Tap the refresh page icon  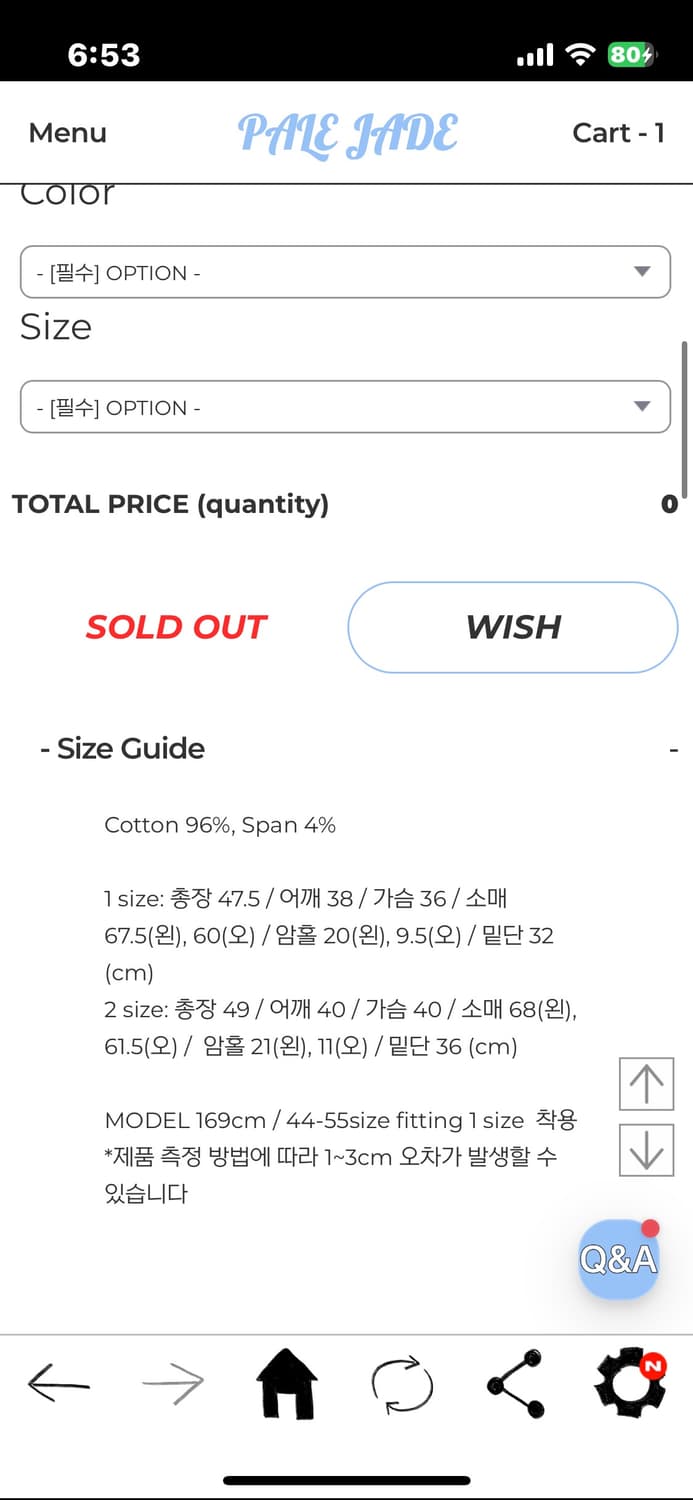(402, 1385)
